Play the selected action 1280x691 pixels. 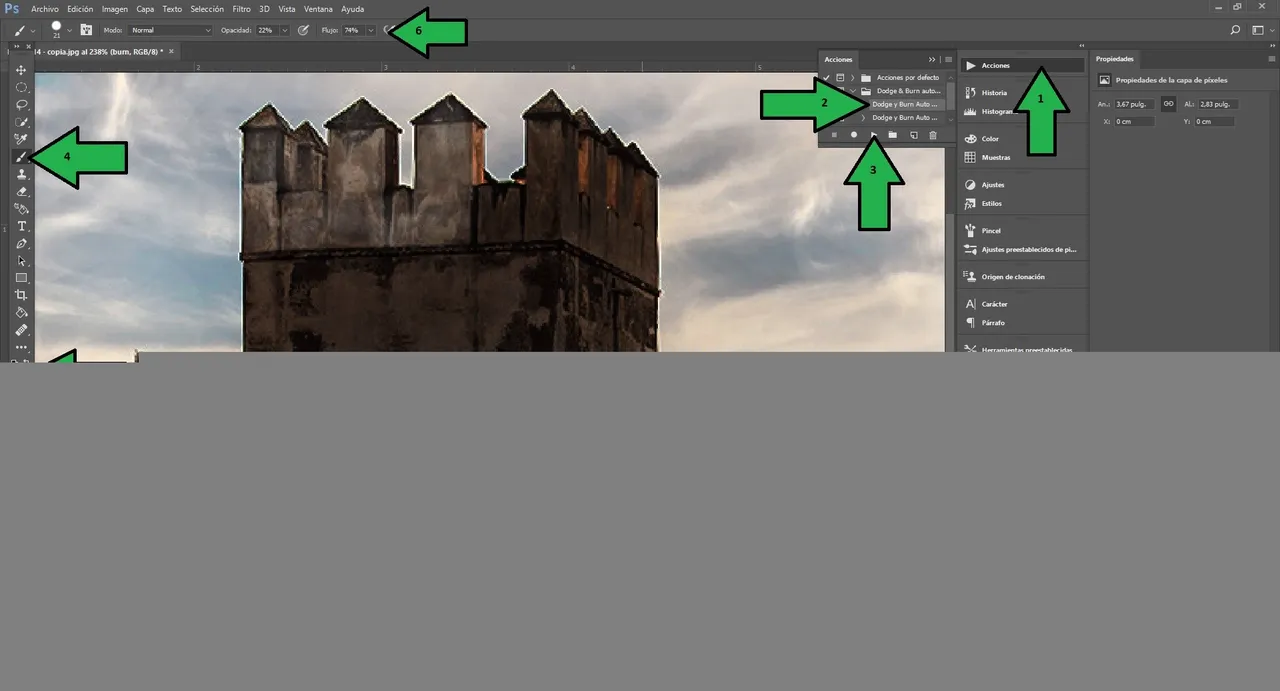(x=874, y=135)
